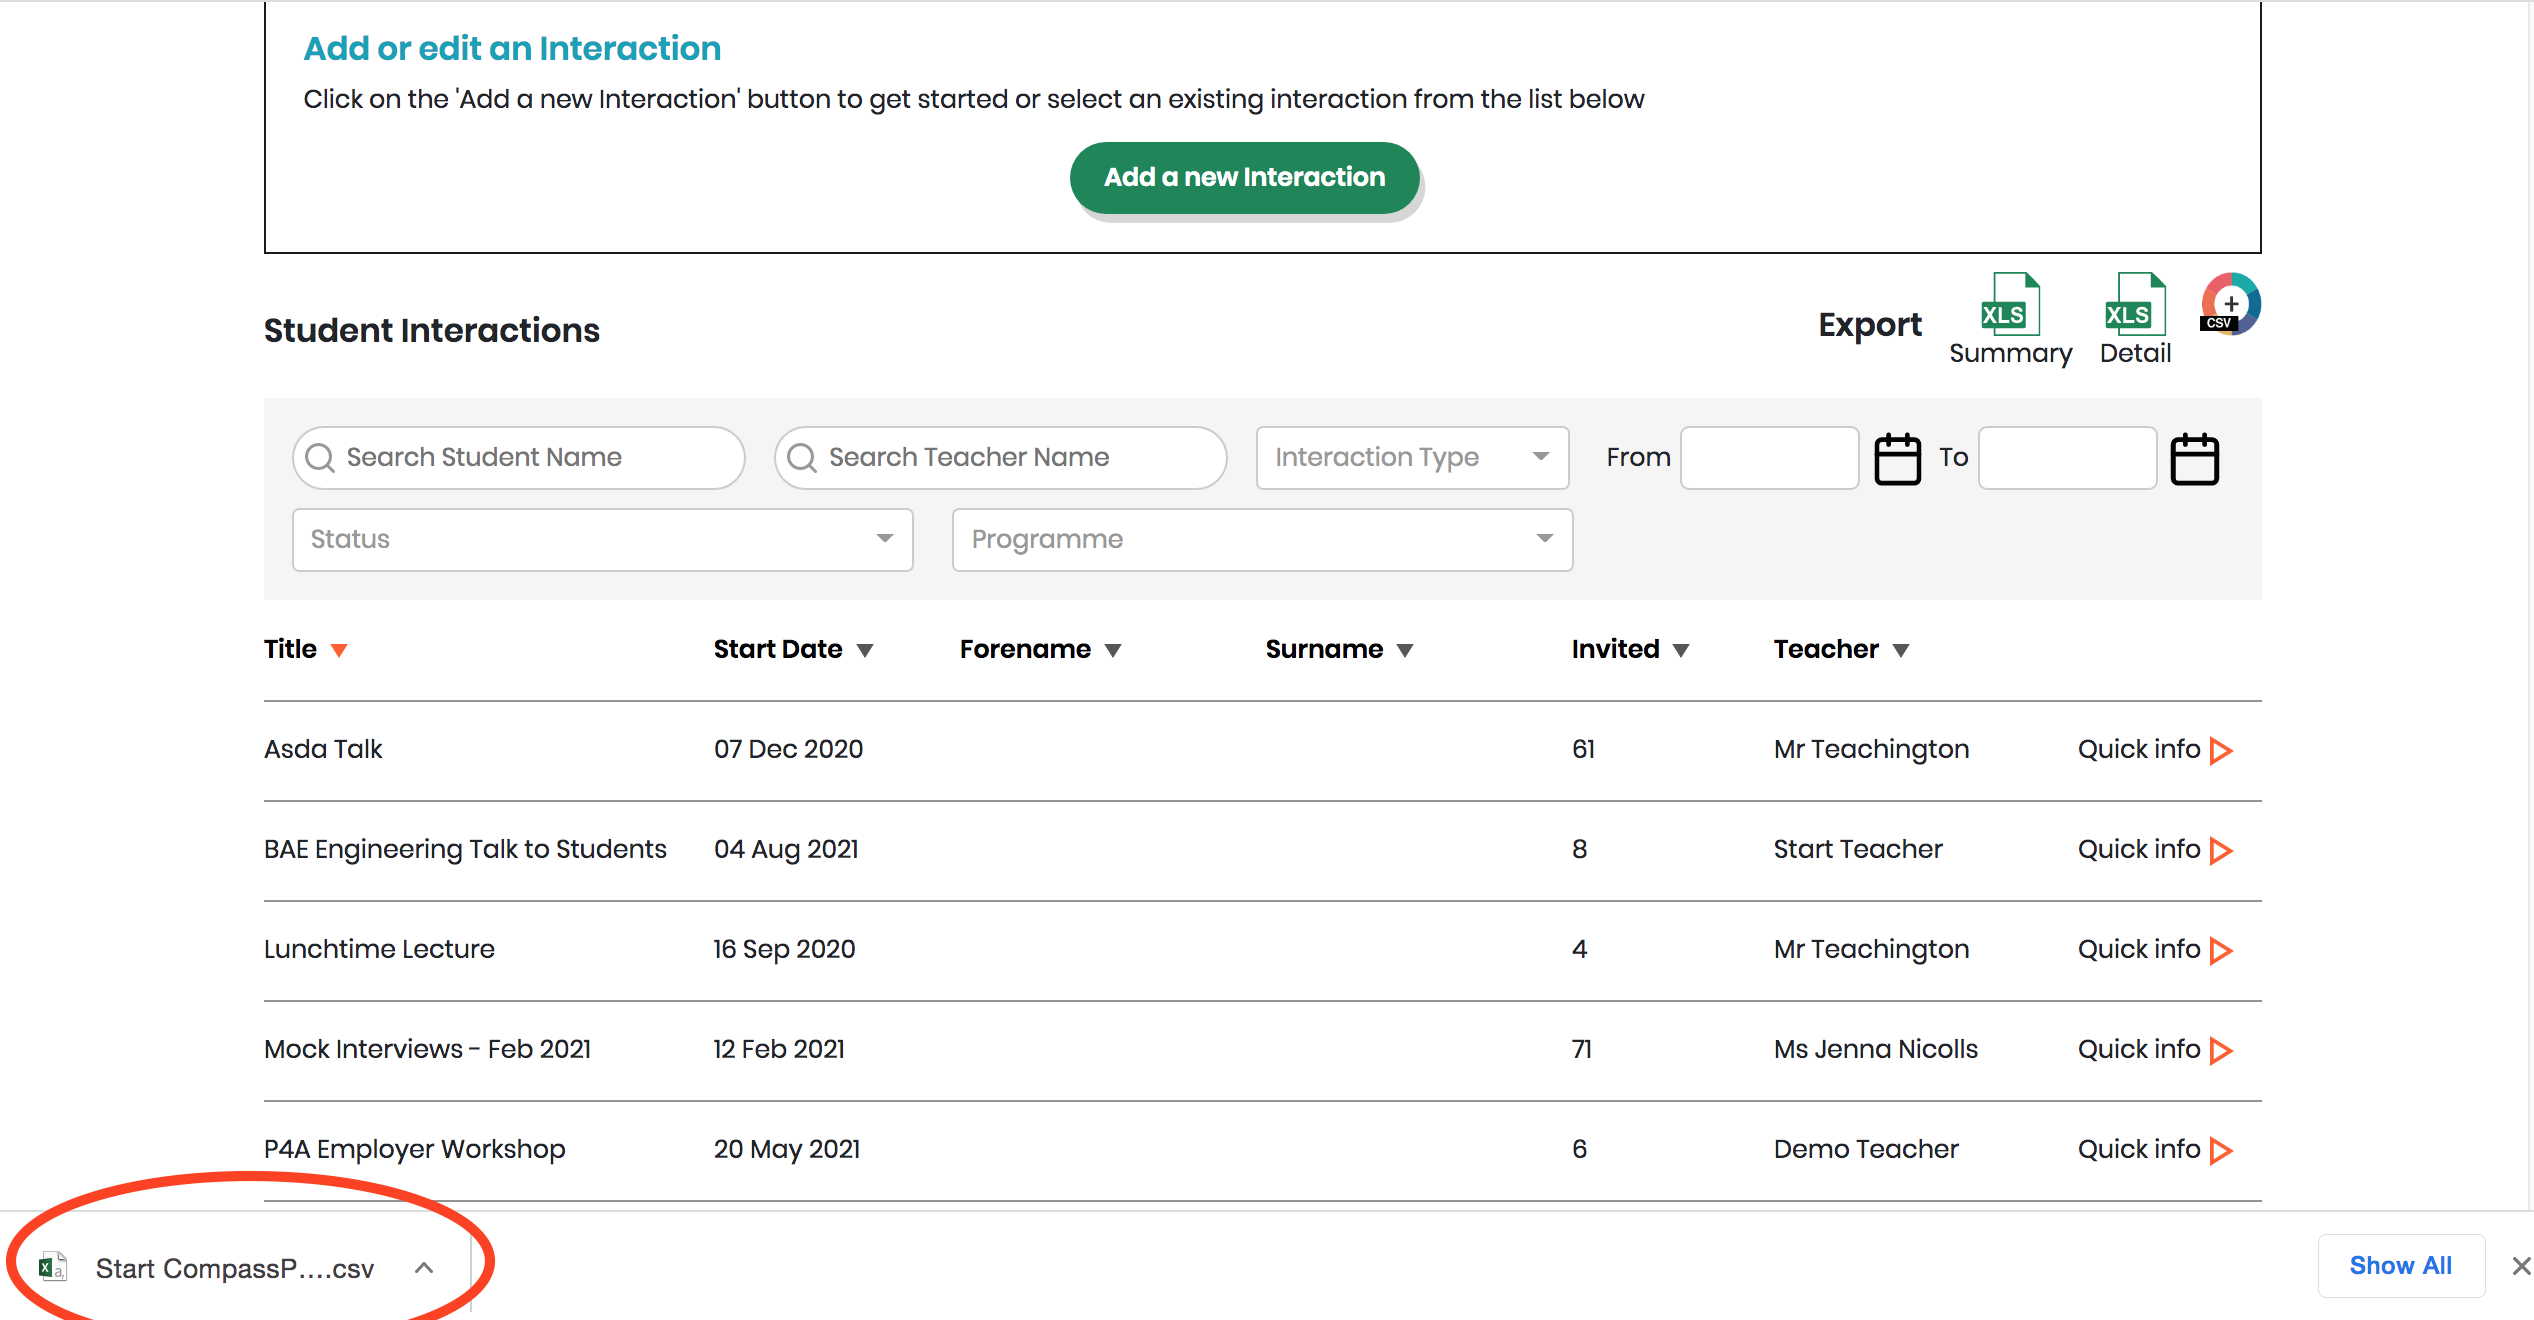
Task: Open Quick info arrow for Asda Talk
Action: tap(2221, 750)
